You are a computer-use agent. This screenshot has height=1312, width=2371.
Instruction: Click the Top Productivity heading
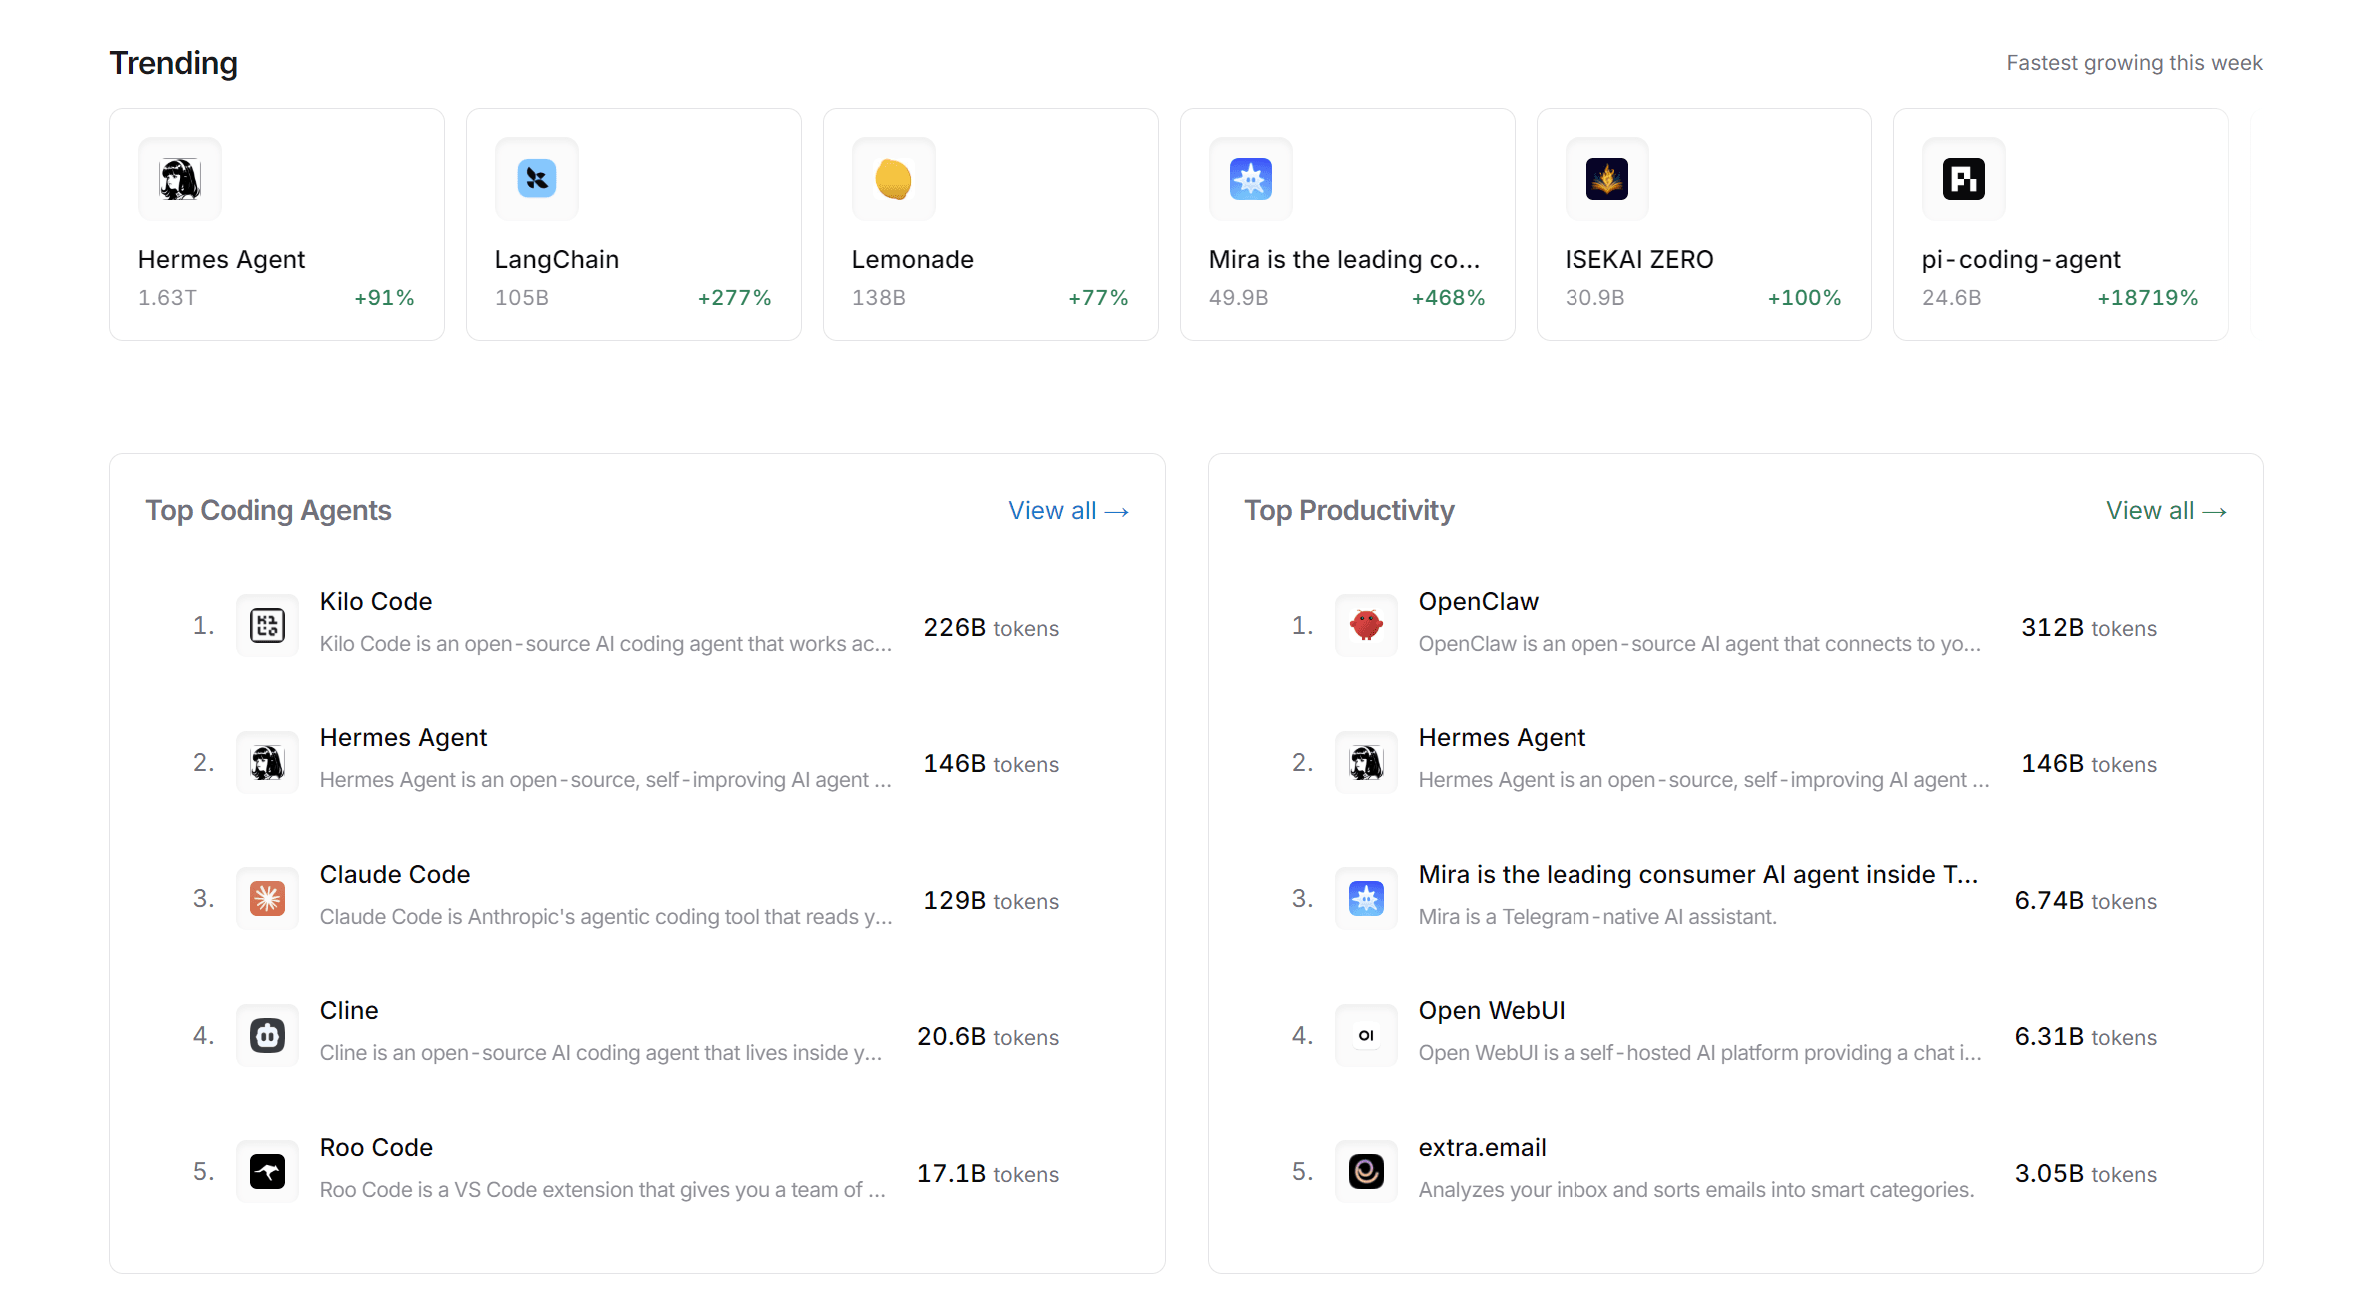point(1349,511)
